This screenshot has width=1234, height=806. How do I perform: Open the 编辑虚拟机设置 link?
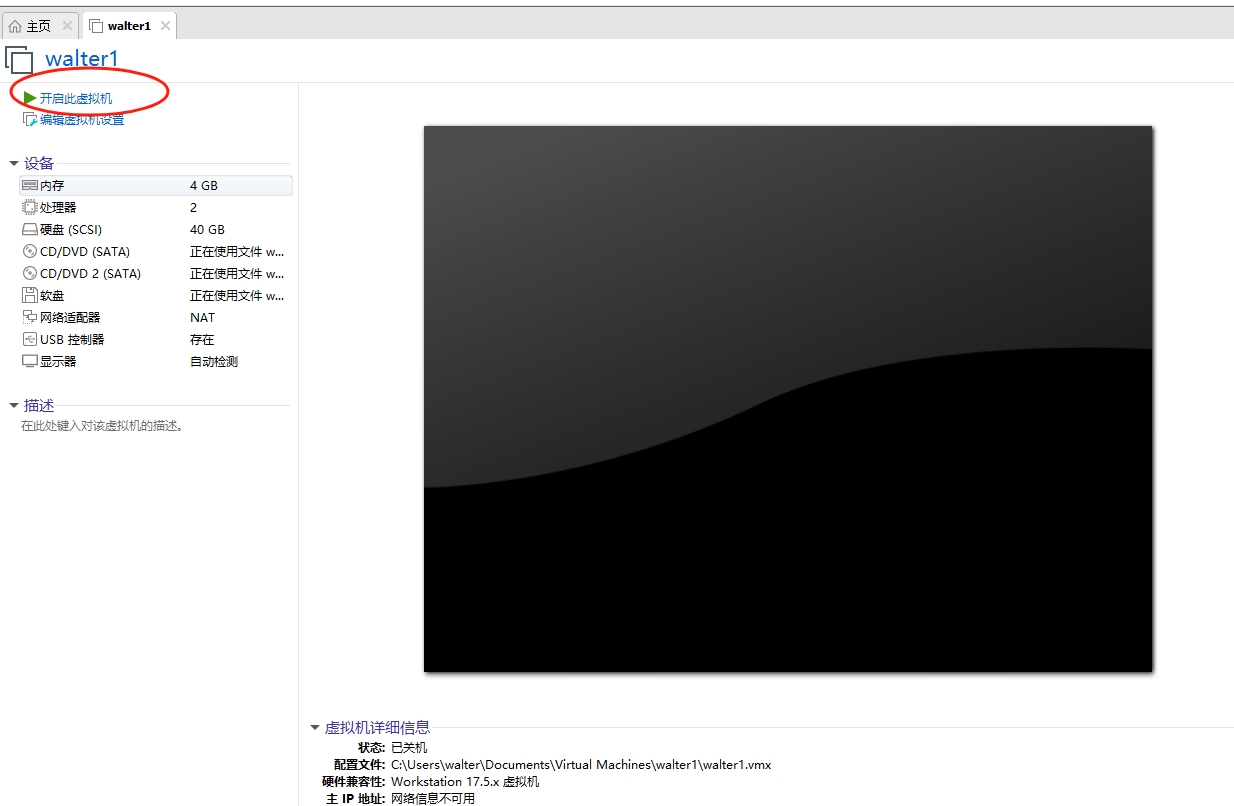82,120
